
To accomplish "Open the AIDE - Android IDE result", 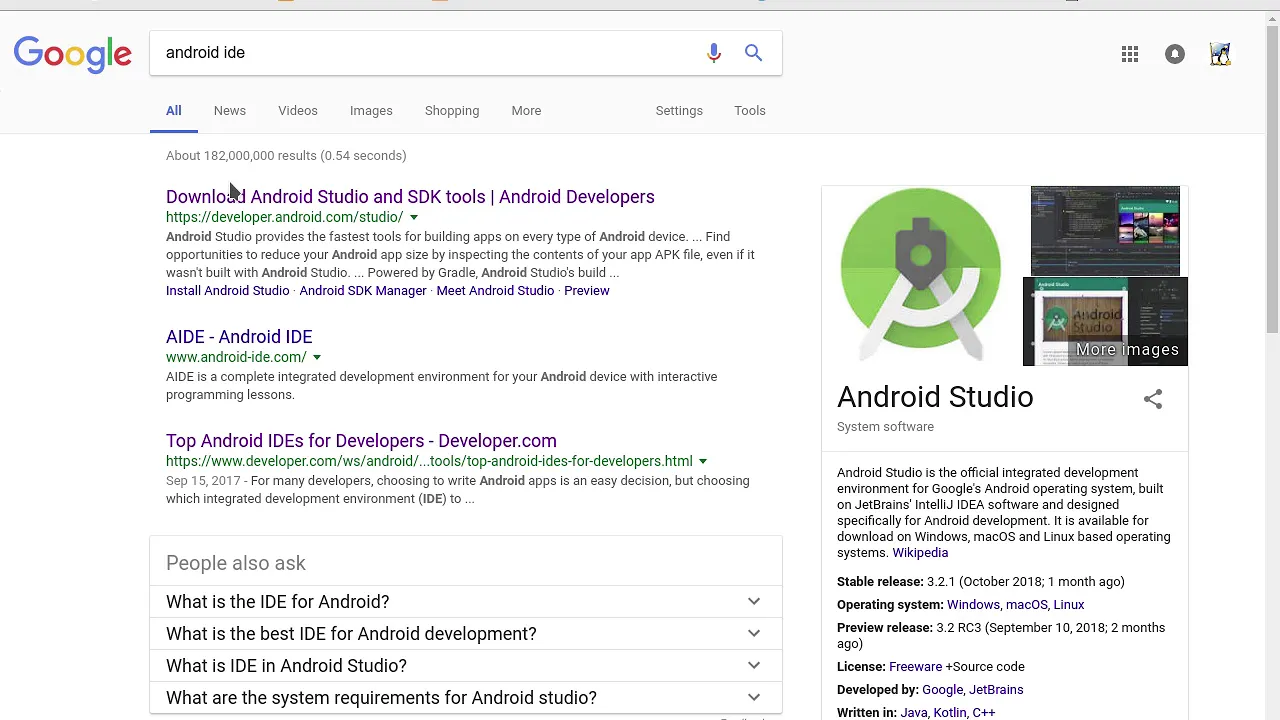I will click(239, 337).
